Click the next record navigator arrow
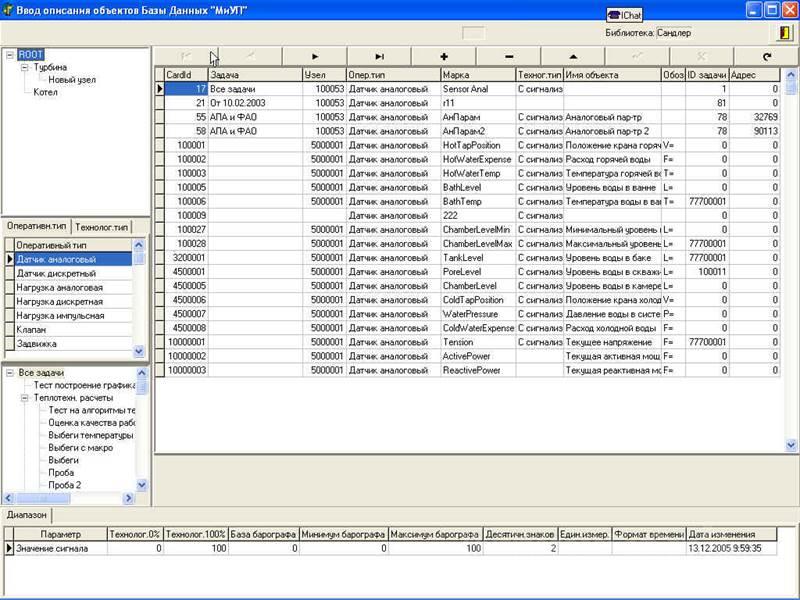Screen dimensions: 800x600 [315, 57]
